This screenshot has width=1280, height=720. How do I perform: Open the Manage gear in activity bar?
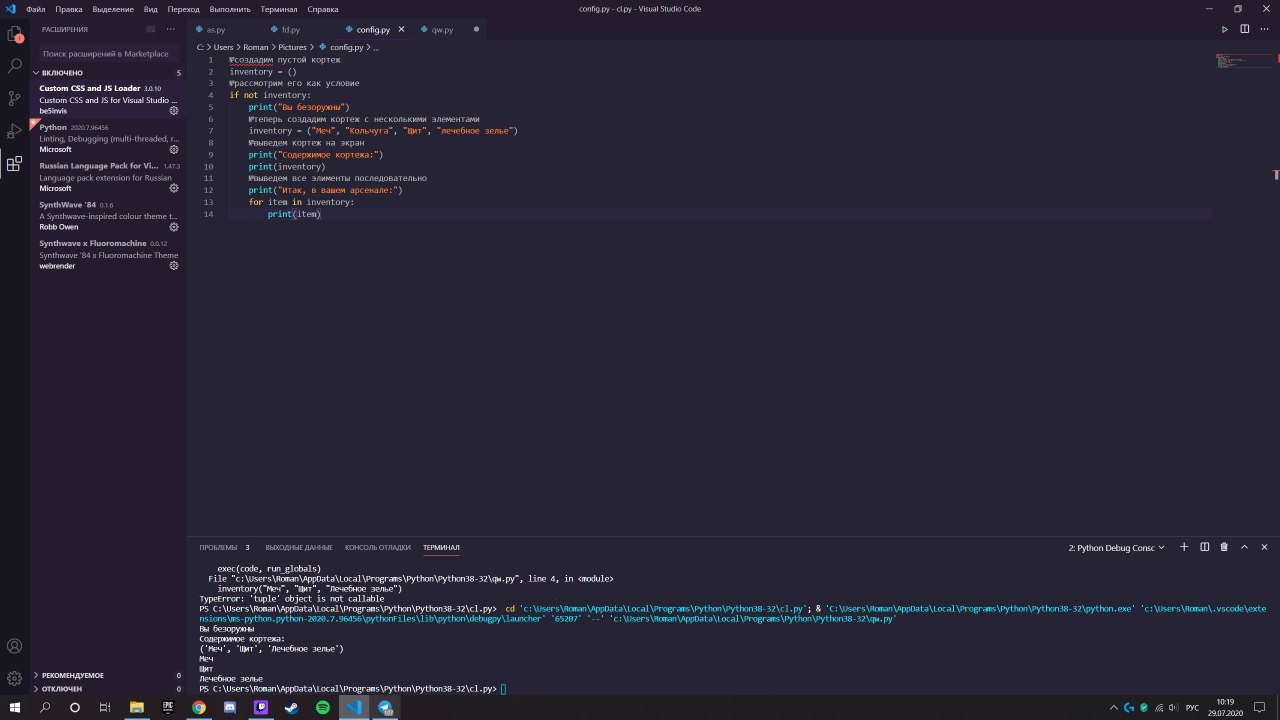pyautogui.click(x=15, y=679)
